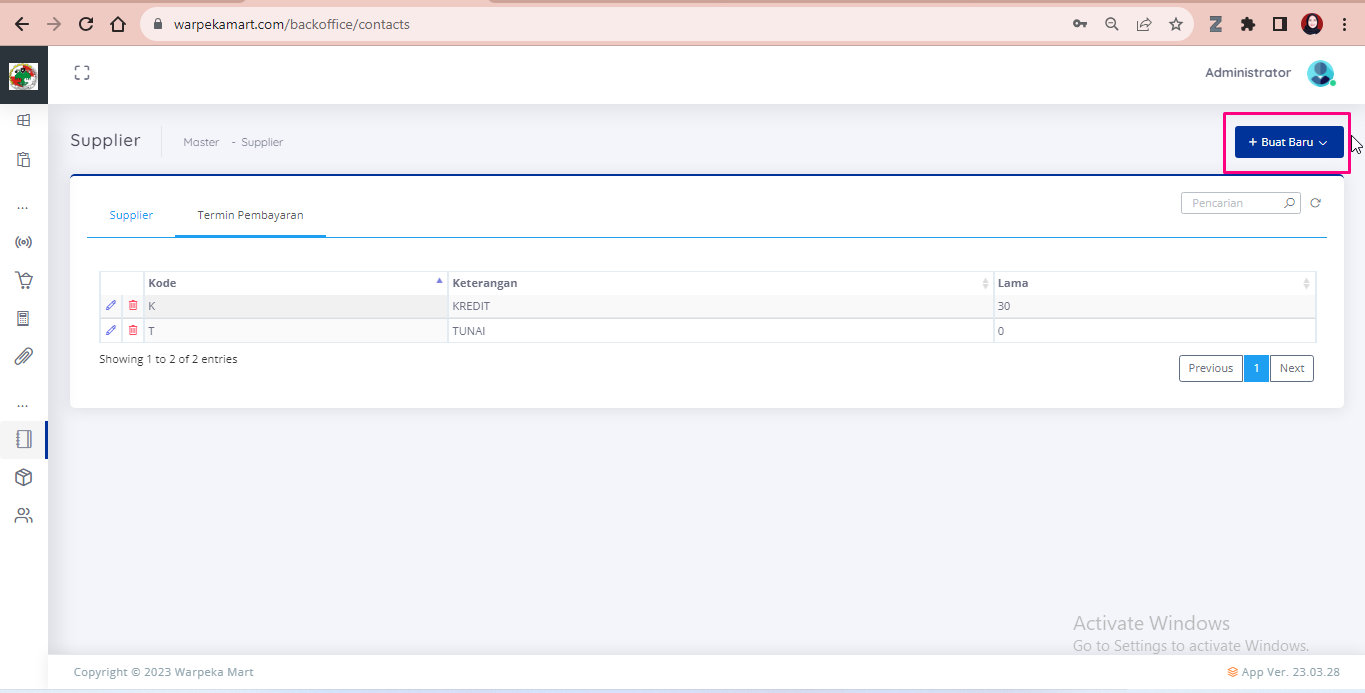The height and width of the screenshot is (693, 1365).
Task: Click the Kode cell K
Action: tap(296, 306)
